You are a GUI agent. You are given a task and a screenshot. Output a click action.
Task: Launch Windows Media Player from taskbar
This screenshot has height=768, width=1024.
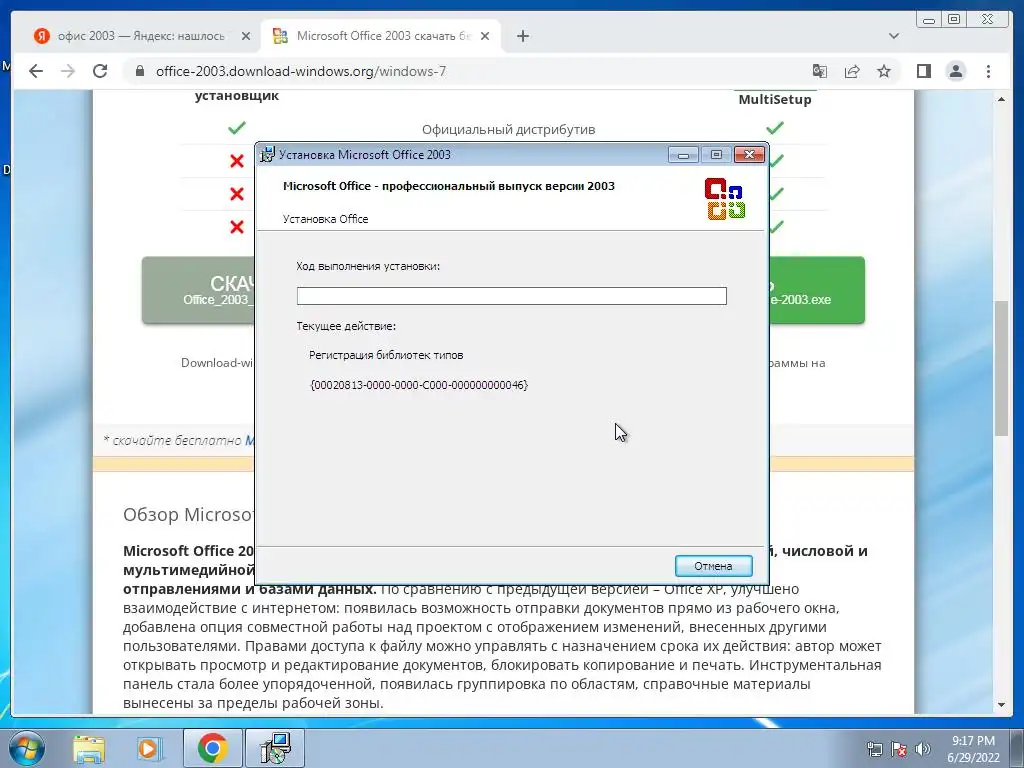pyautogui.click(x=150, y=748)
